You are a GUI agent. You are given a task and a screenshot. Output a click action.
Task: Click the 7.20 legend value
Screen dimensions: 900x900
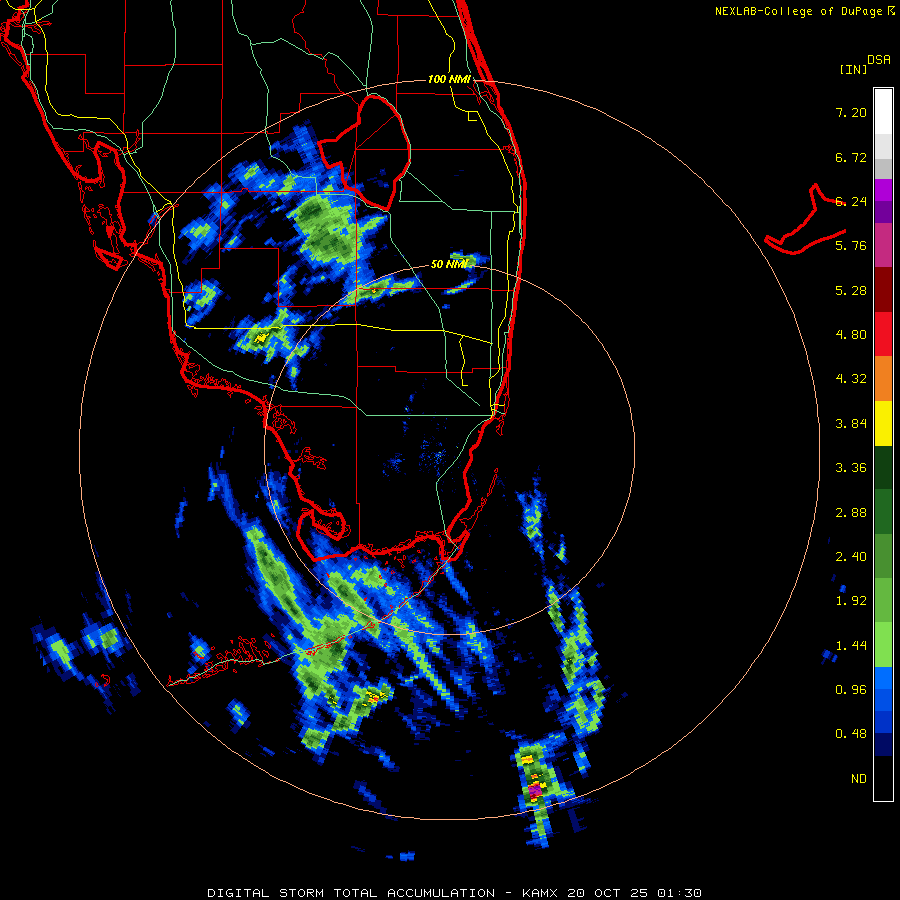851,112
